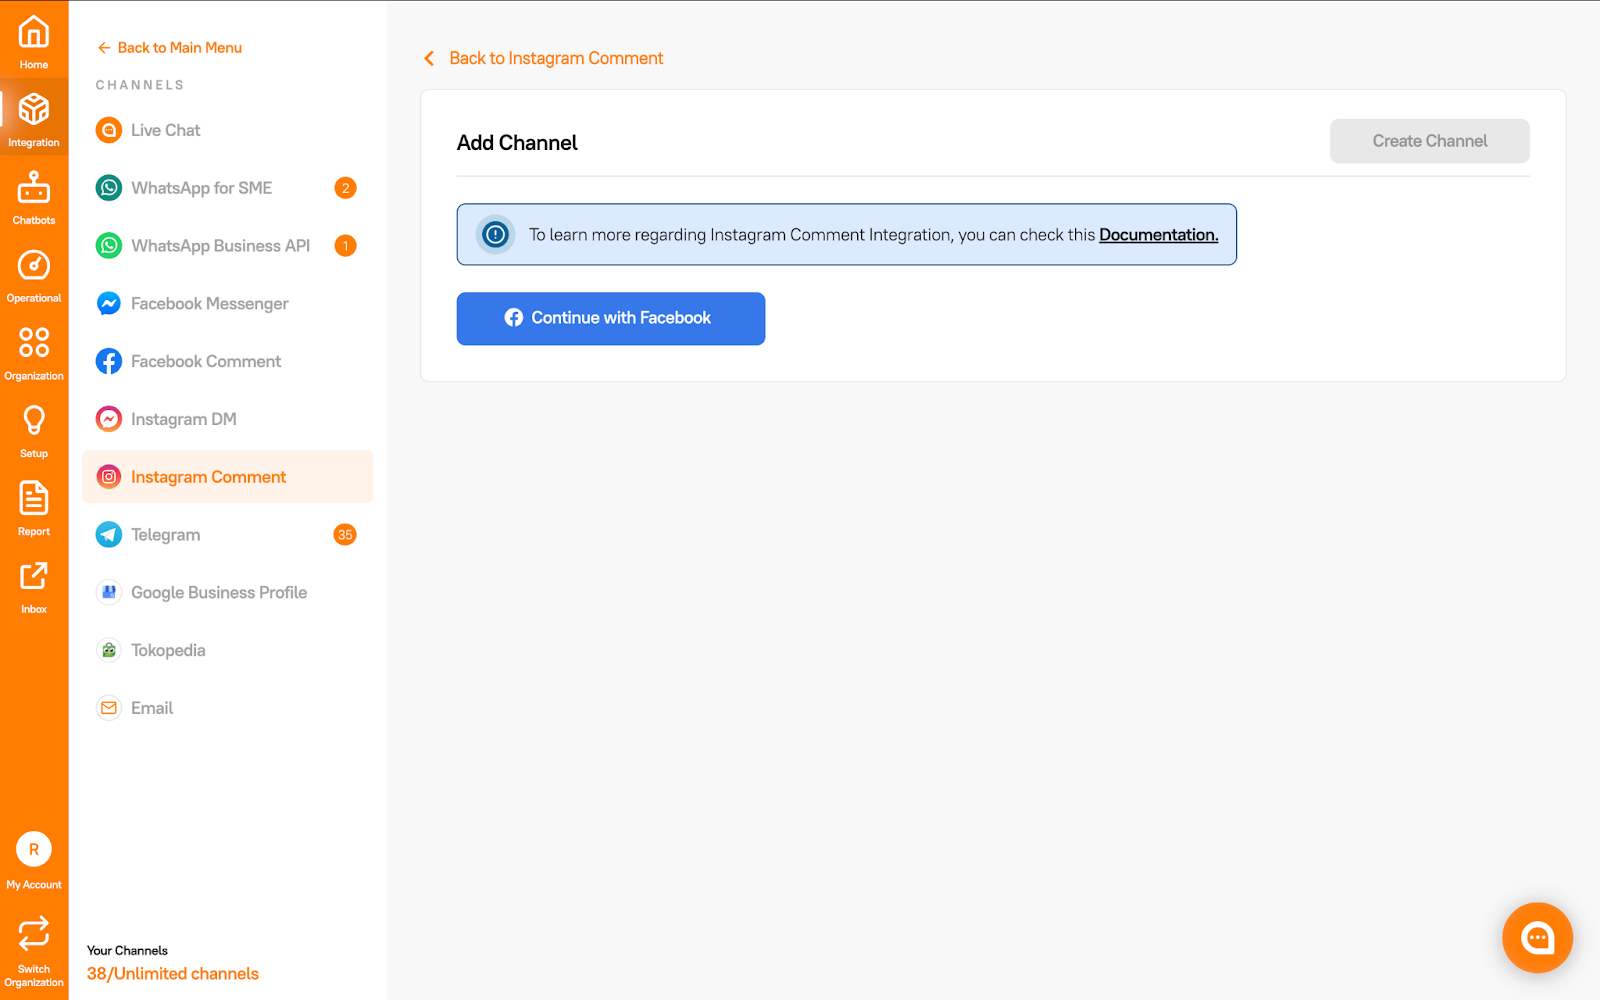Viewport: 1600px width, 1000px height.
Task: Open the Organization circles icon
Action: 34,342
